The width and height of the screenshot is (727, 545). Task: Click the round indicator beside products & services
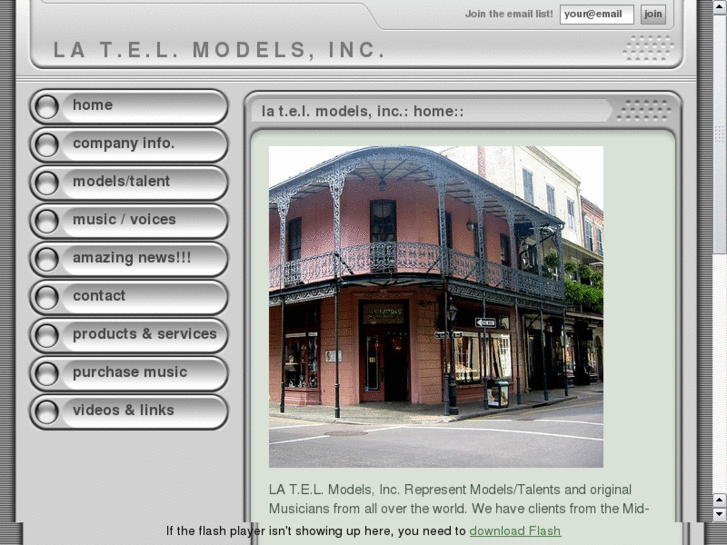(x=47, y=335)
